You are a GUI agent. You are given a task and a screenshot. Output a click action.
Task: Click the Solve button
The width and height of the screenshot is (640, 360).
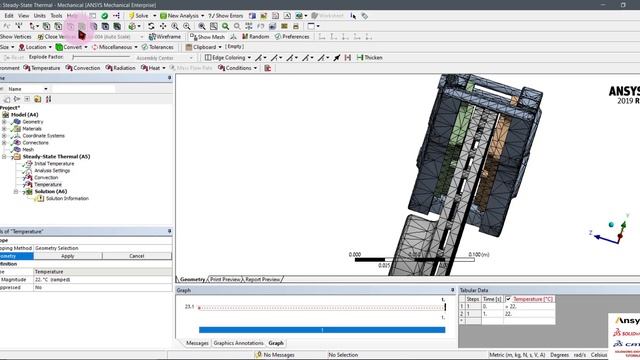point(139,16)
